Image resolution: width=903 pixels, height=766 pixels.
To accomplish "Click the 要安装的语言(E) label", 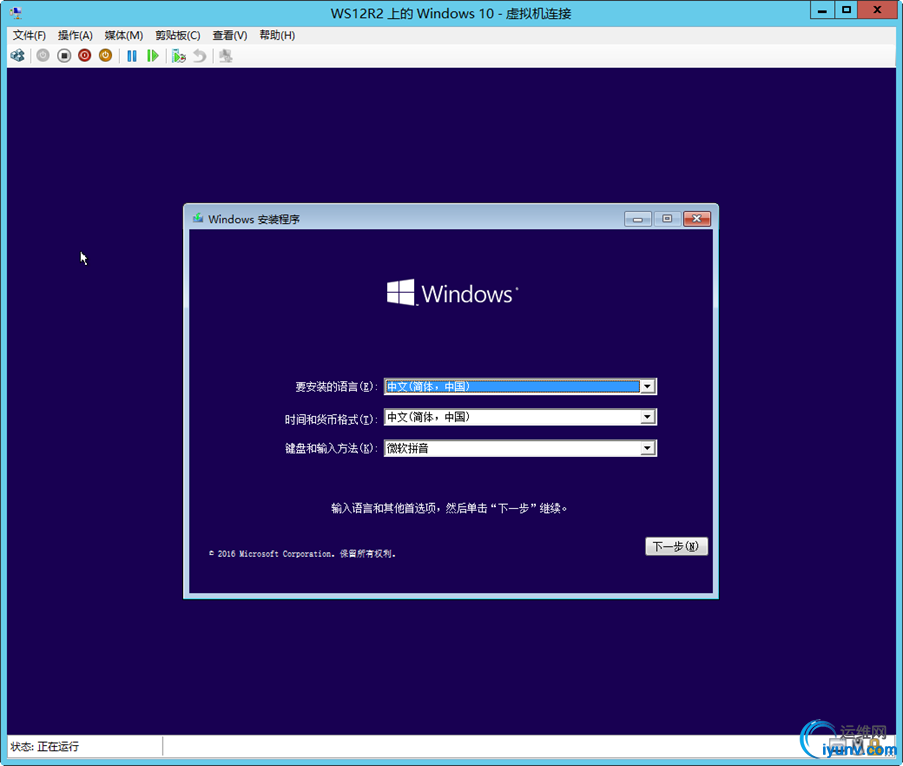I will [336, 386].
